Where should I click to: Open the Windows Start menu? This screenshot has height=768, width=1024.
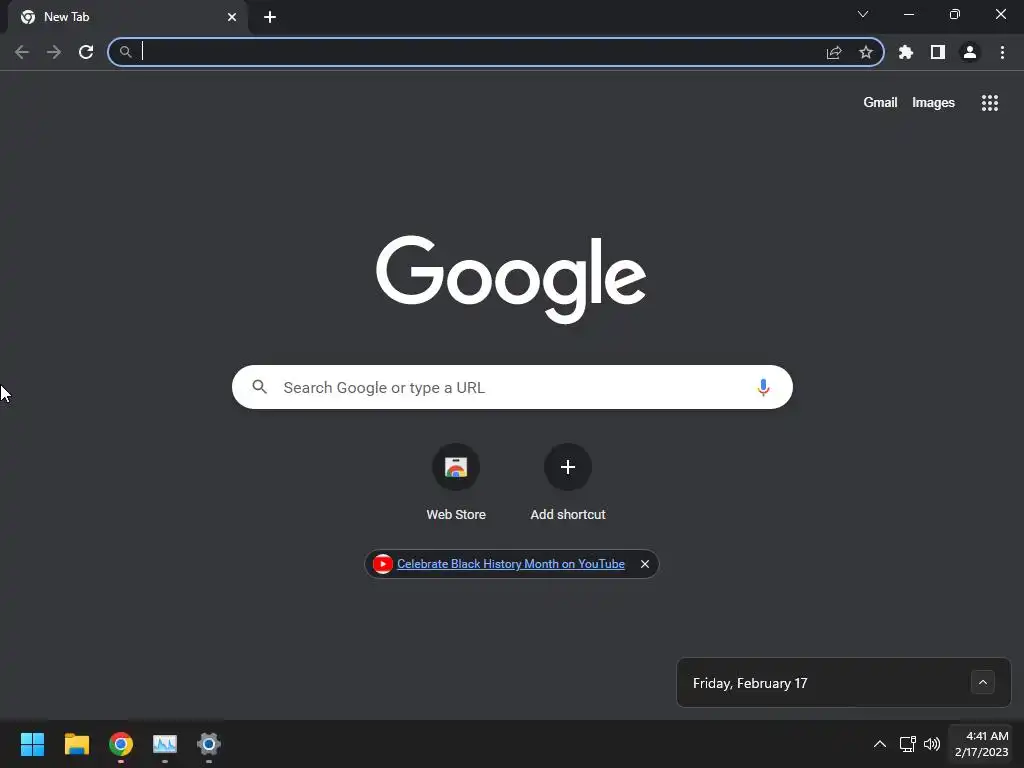point(32,744)
